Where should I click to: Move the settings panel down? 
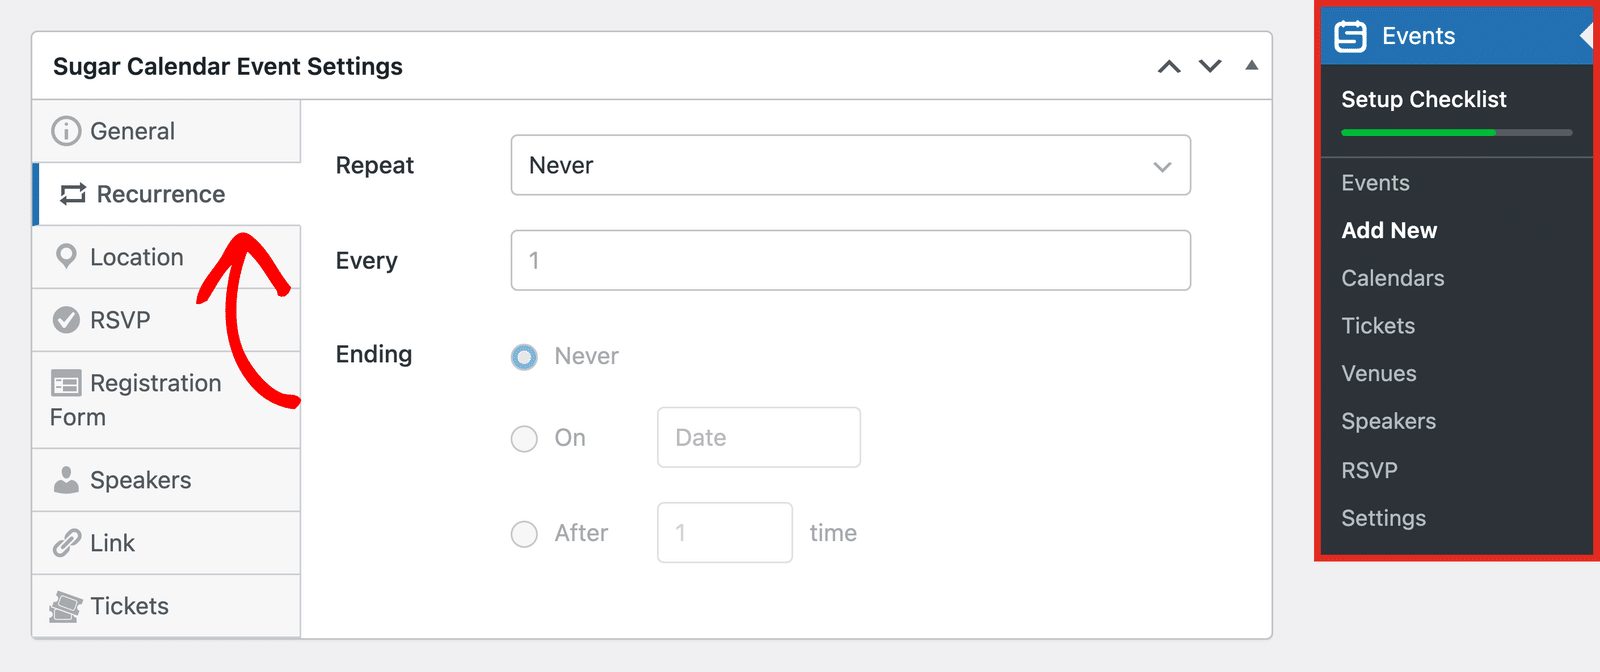(x=1210, y=67)
